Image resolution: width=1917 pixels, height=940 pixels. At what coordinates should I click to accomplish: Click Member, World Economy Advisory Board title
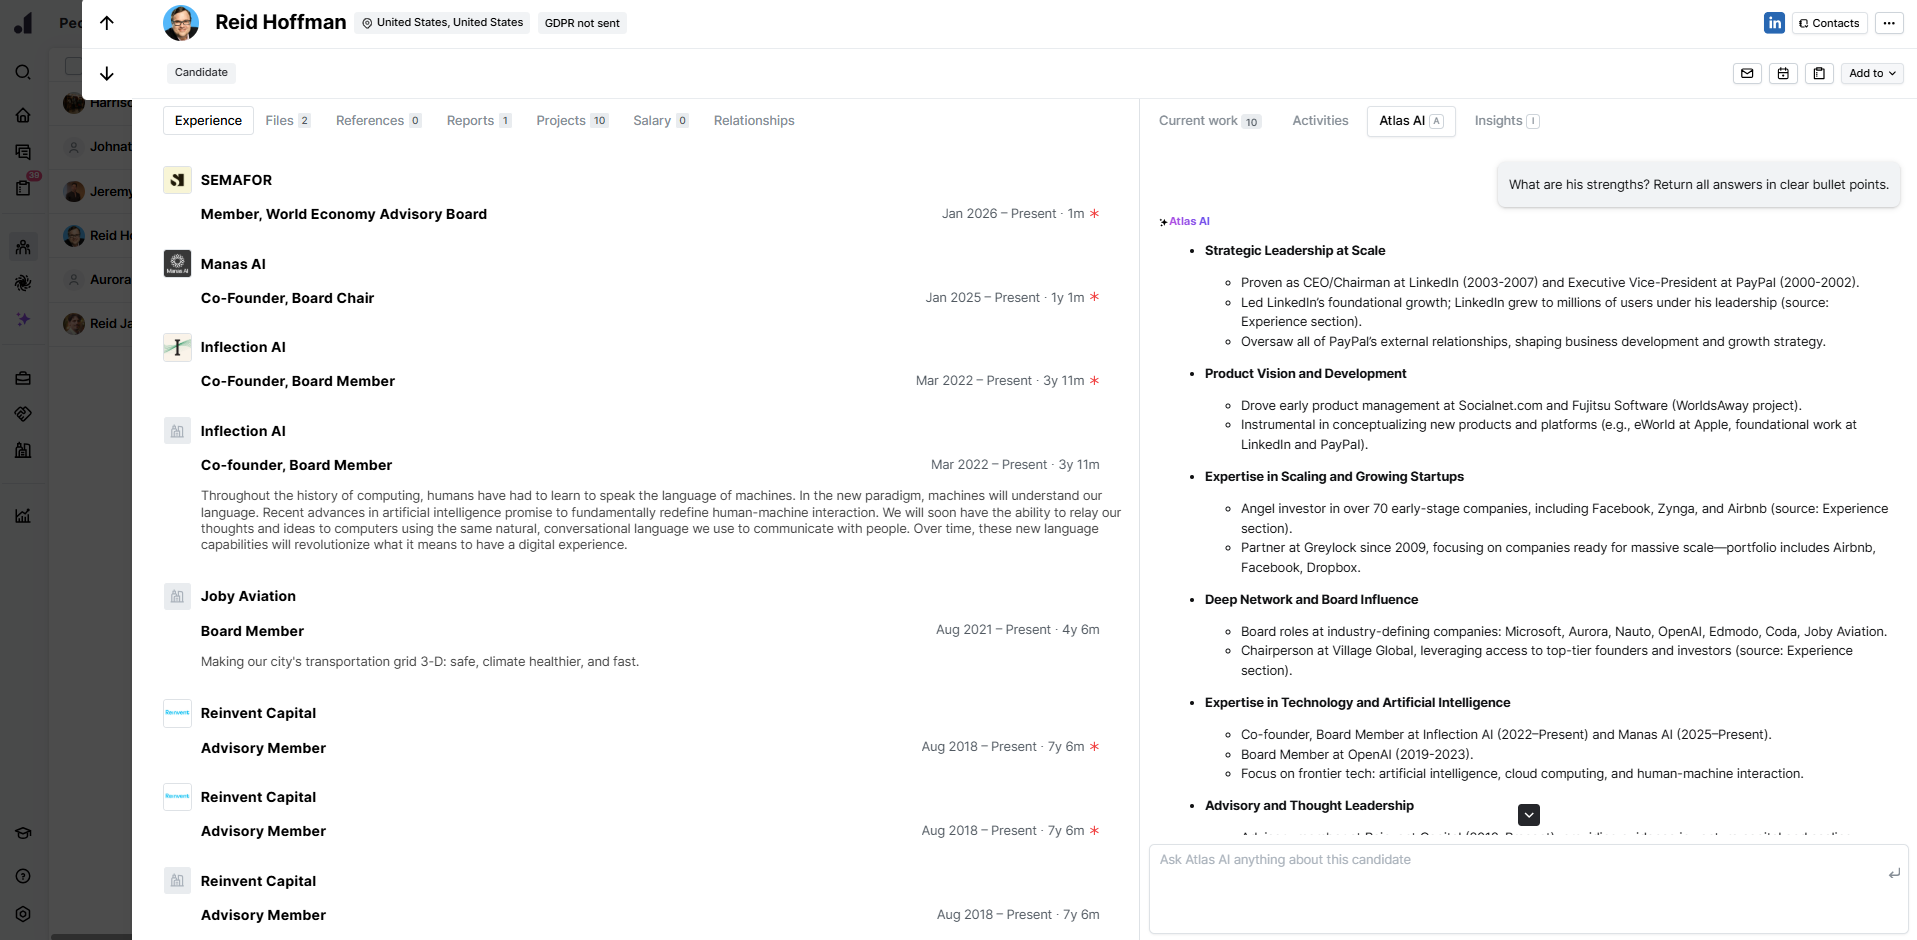coord(344,214)
